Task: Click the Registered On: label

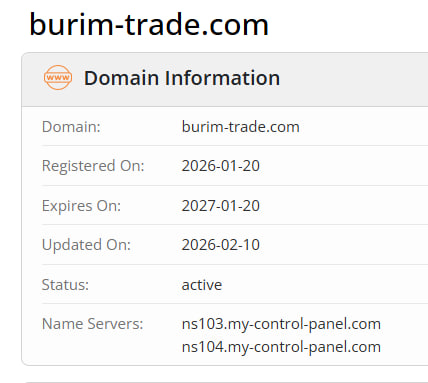Action: coord(93,166)
